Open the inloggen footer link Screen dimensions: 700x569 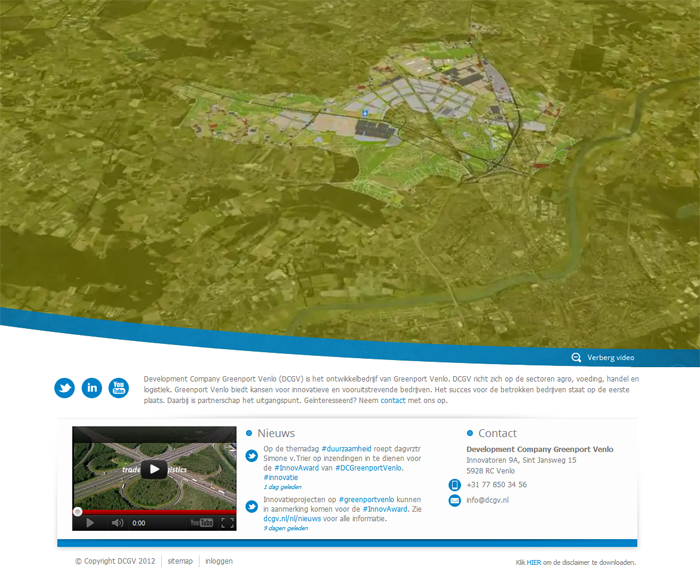219,561
